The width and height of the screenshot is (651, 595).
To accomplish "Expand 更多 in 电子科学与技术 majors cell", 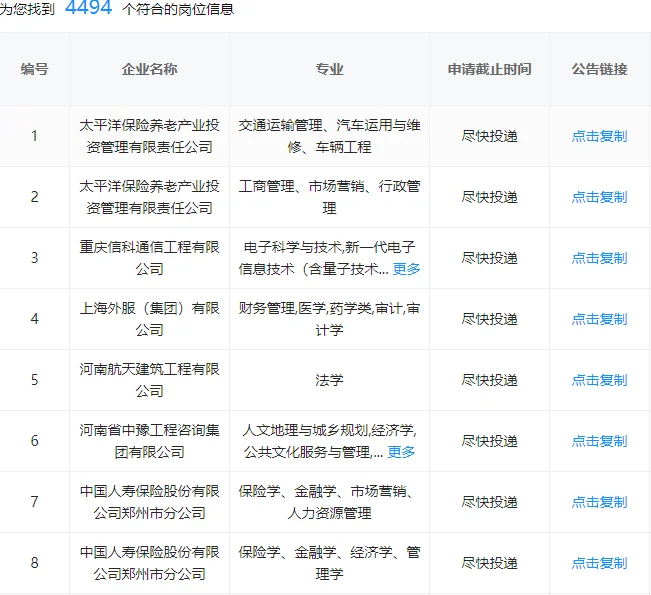I will pos(406,269).
